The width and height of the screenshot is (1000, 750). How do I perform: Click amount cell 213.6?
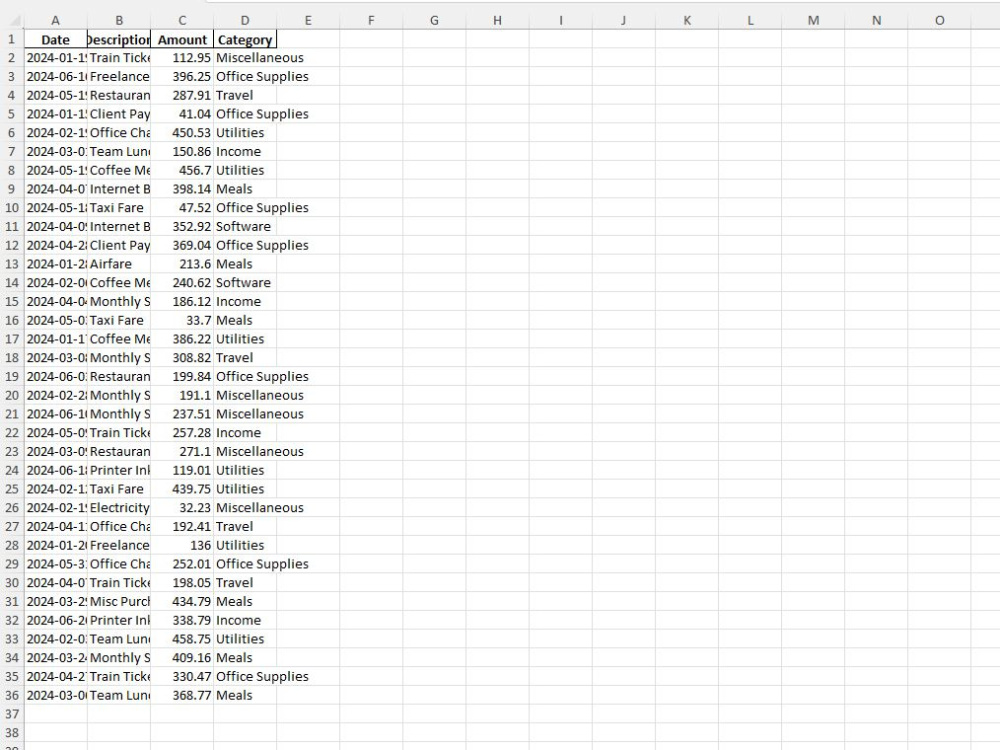point(182,264)
